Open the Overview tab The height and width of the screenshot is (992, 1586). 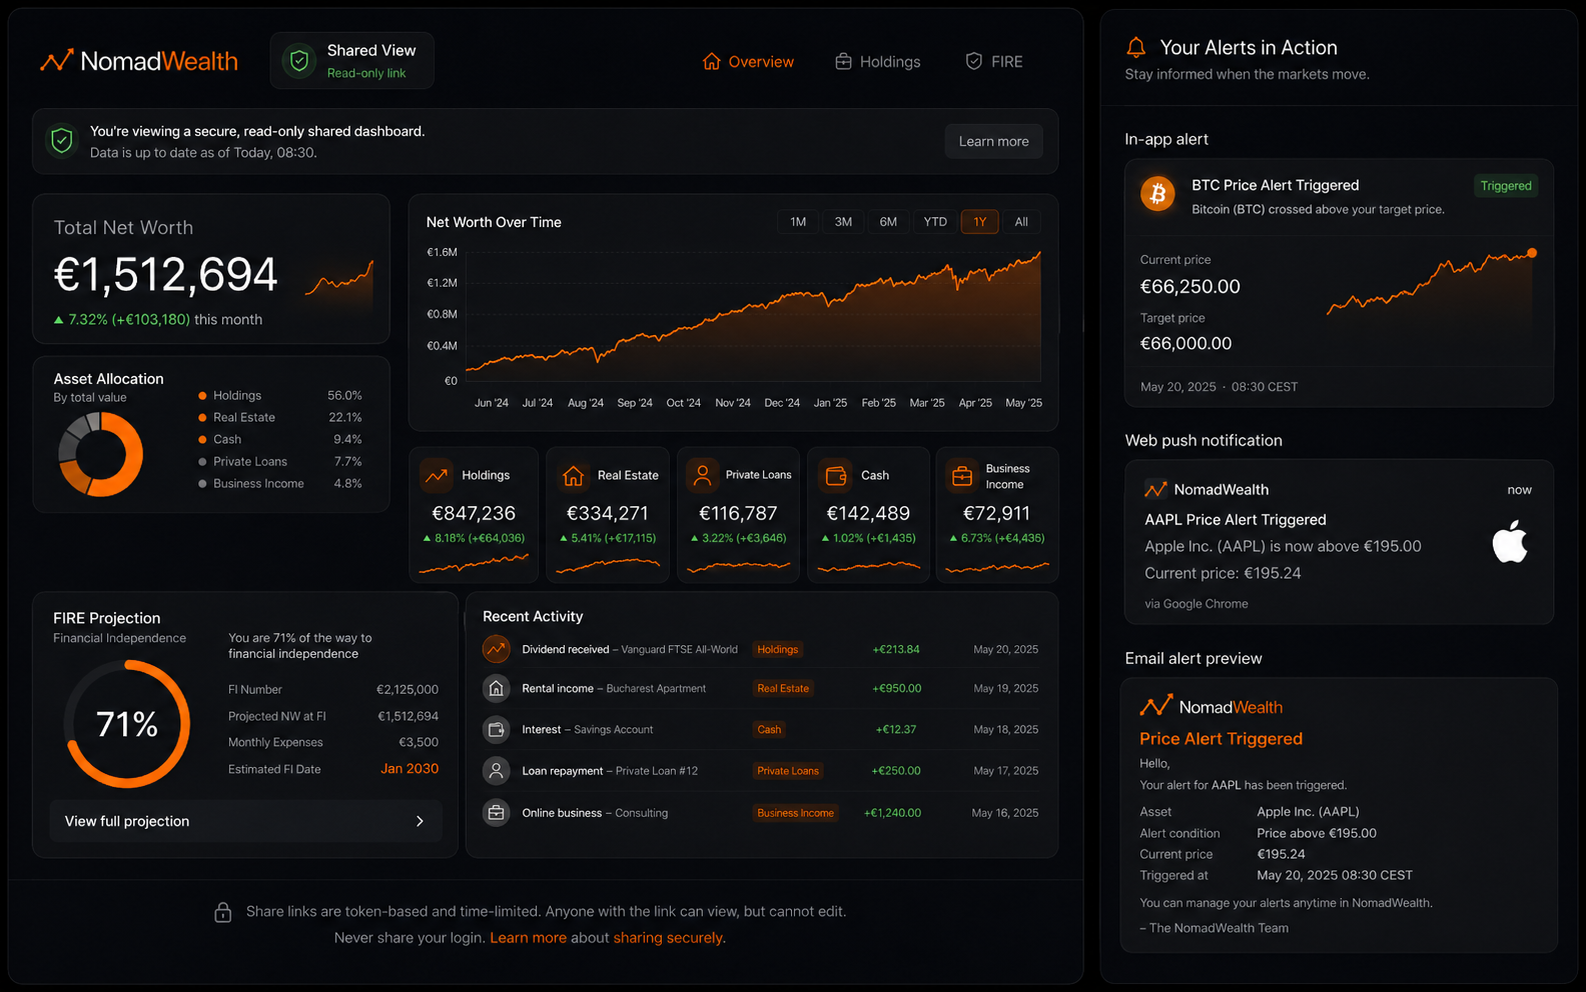click(748, 62)
